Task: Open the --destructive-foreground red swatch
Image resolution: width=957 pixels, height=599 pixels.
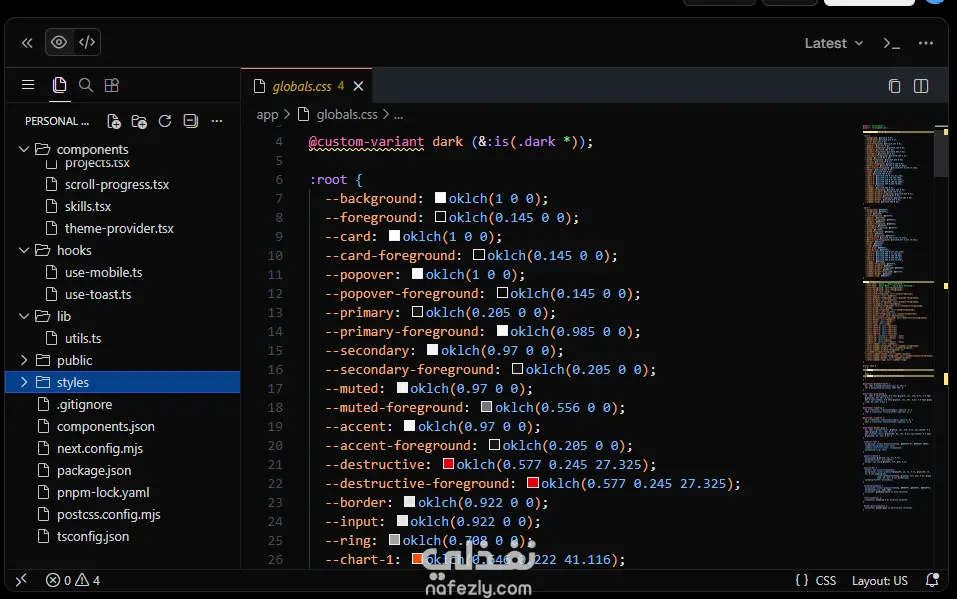Action: pos(532,482)
